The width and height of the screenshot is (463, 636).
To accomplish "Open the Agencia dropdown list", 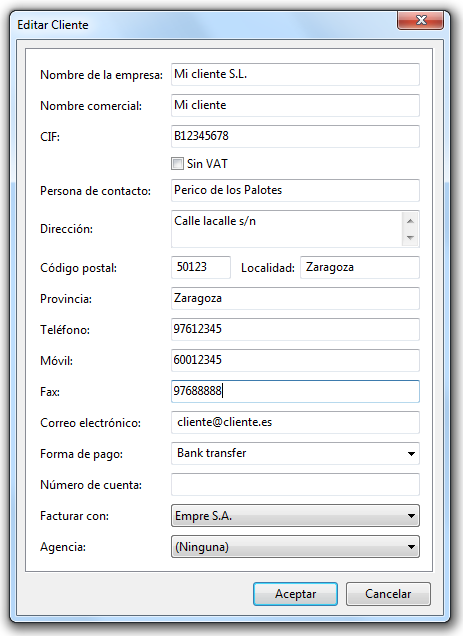I will point(295,547).
